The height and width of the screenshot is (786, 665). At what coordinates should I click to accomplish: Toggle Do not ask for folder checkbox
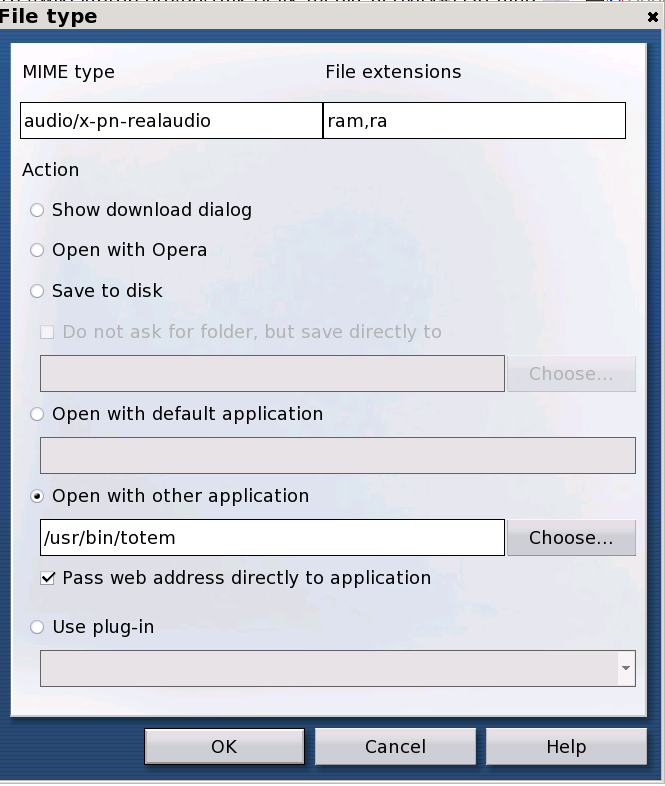(x=48, y=332)
